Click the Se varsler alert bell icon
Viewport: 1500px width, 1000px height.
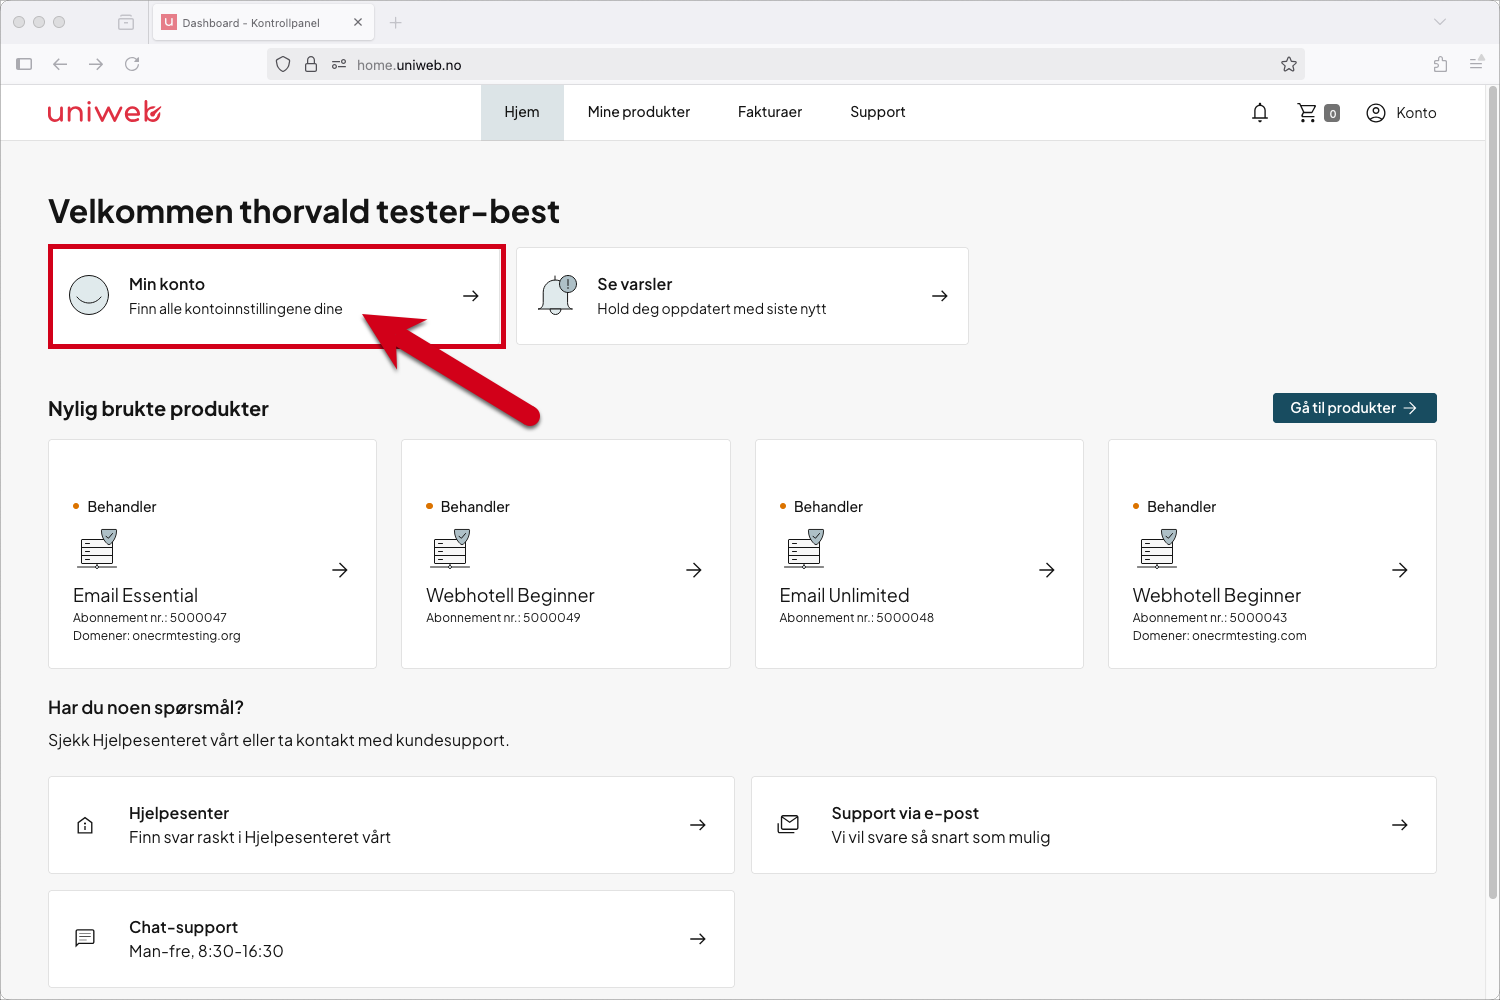(x=558, y=295)
